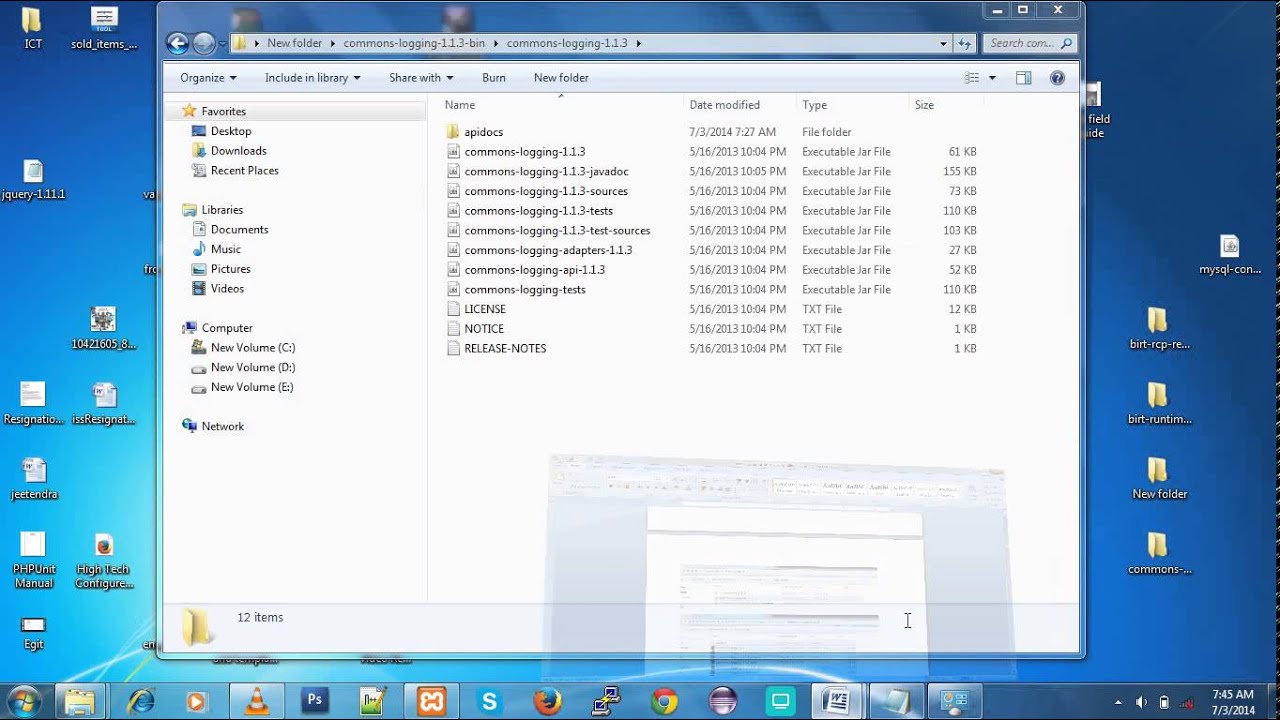This screenshot has height=720, width=1280.
Task: Open Microsoft Word from taskbar
Action: [836, 702]
